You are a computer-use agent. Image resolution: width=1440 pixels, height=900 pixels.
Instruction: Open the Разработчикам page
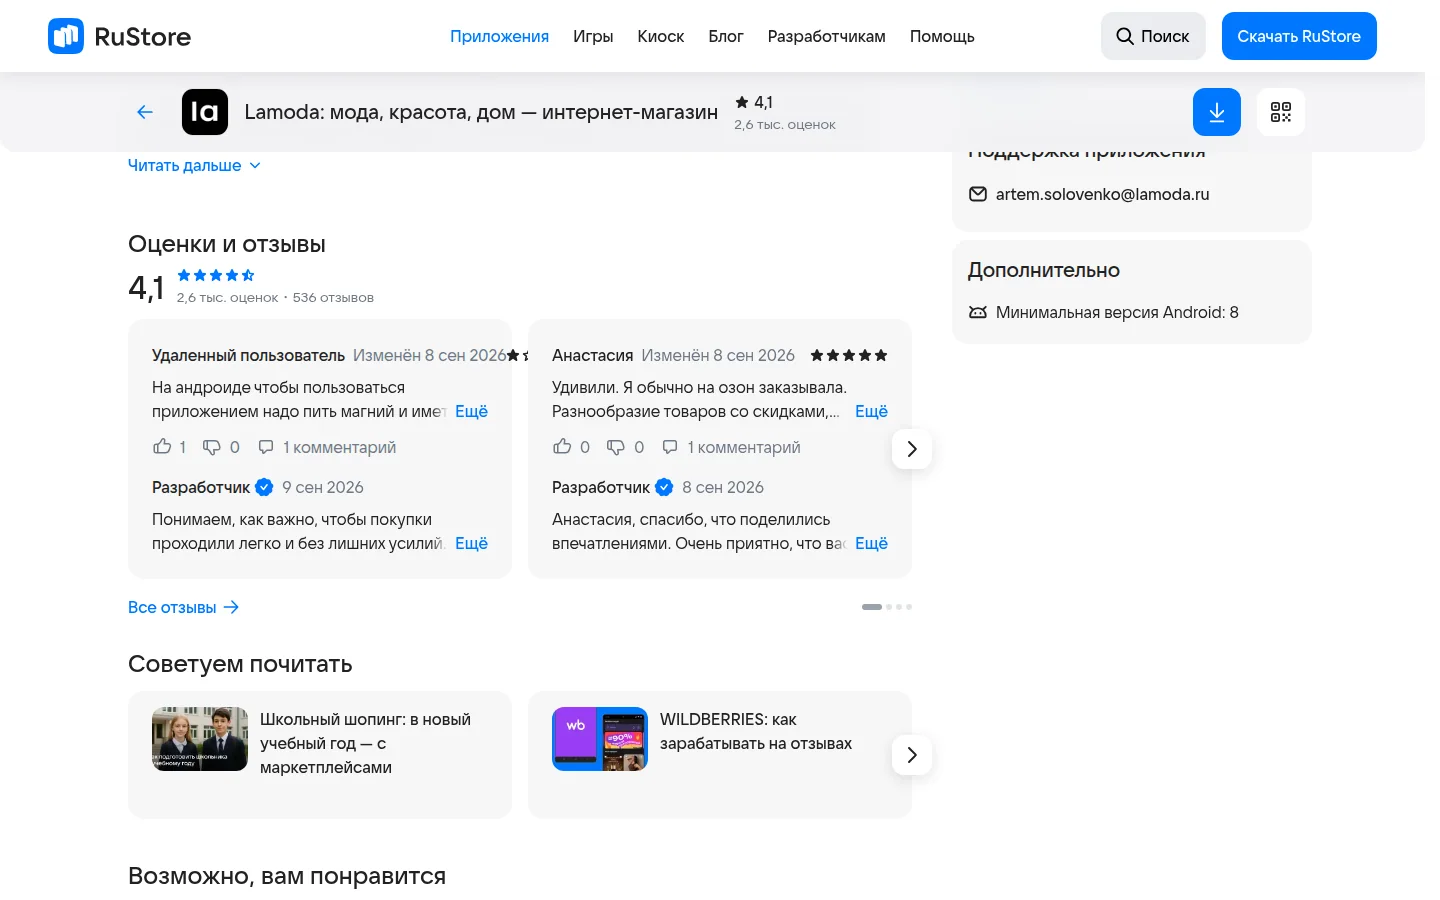tap(827, 36)
